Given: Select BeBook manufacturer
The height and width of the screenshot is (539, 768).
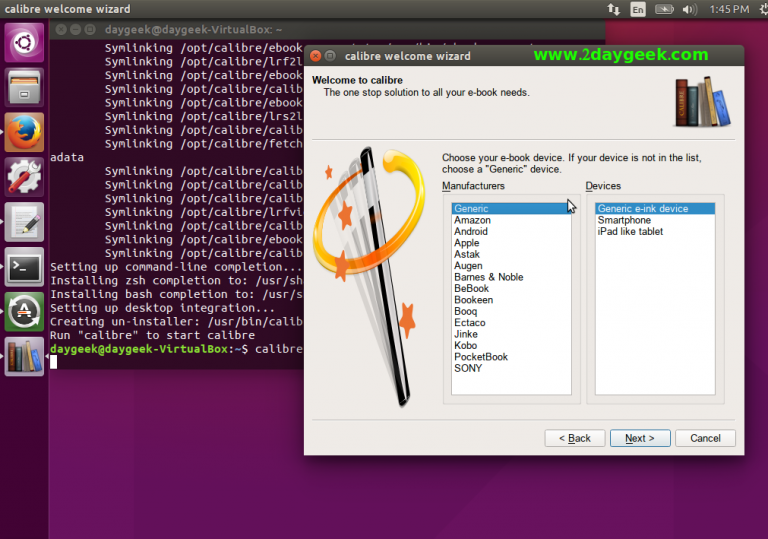Looking at the screenshot, I should (511, 289).
